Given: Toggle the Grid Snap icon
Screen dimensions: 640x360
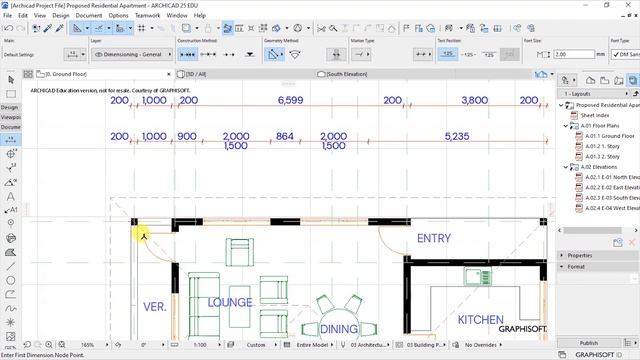Looking at the screenshot, I should 142,28.
